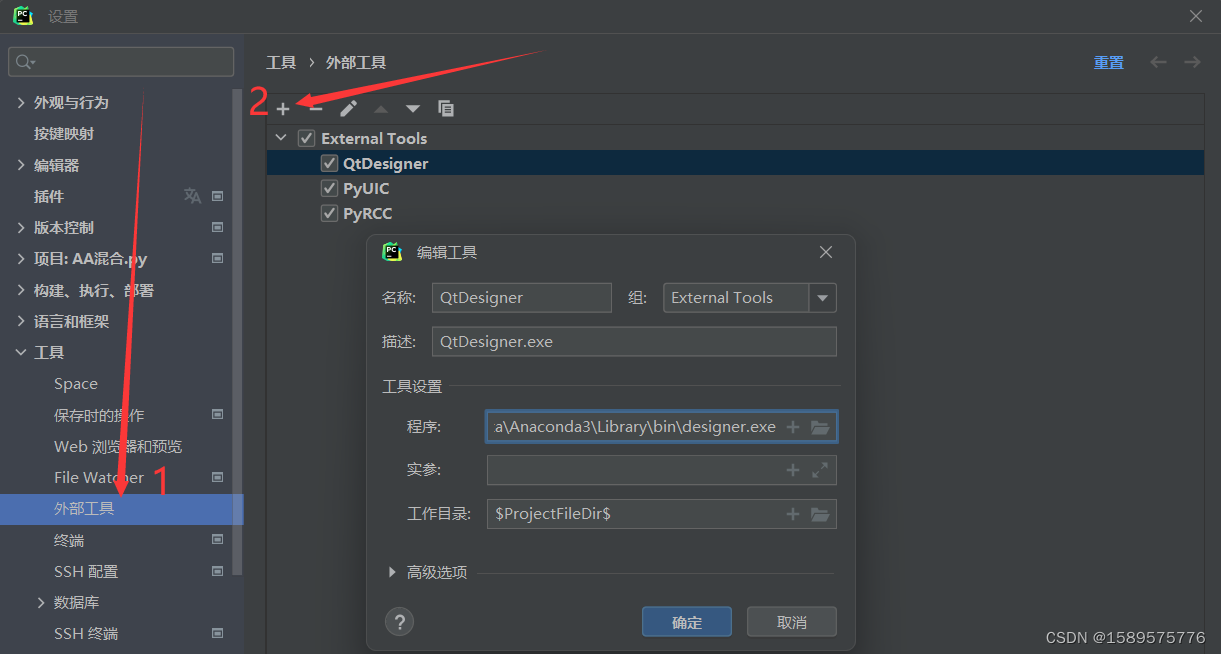Uncheck the PyRCC tool checkbox

point(329,213)
